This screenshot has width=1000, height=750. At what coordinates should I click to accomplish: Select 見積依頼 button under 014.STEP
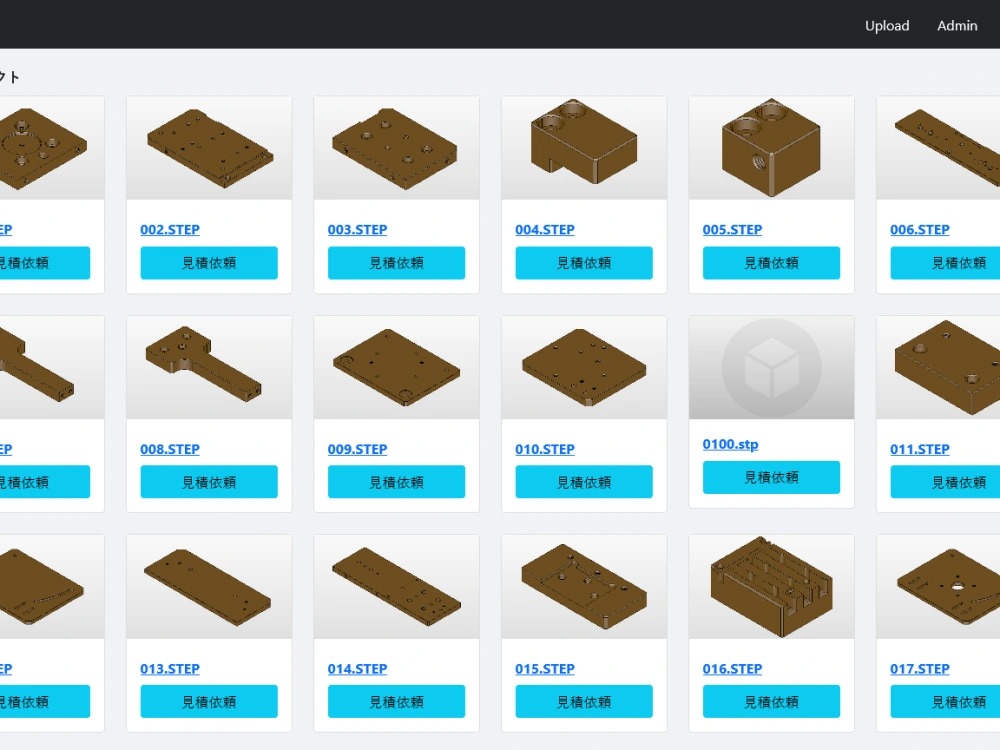pyautogui.click(x=397, y=702)
